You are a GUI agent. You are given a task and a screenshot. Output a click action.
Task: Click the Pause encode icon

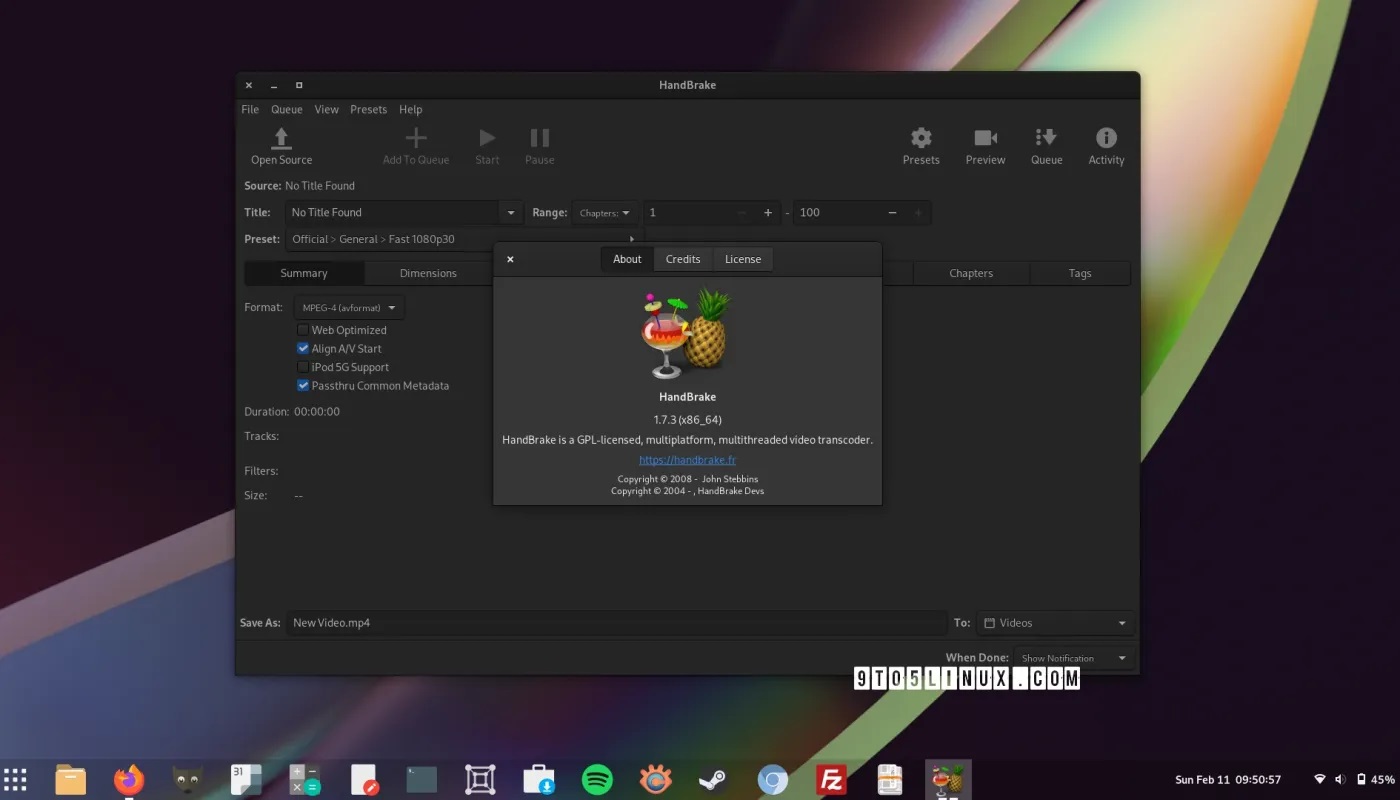tap(539, 140)
